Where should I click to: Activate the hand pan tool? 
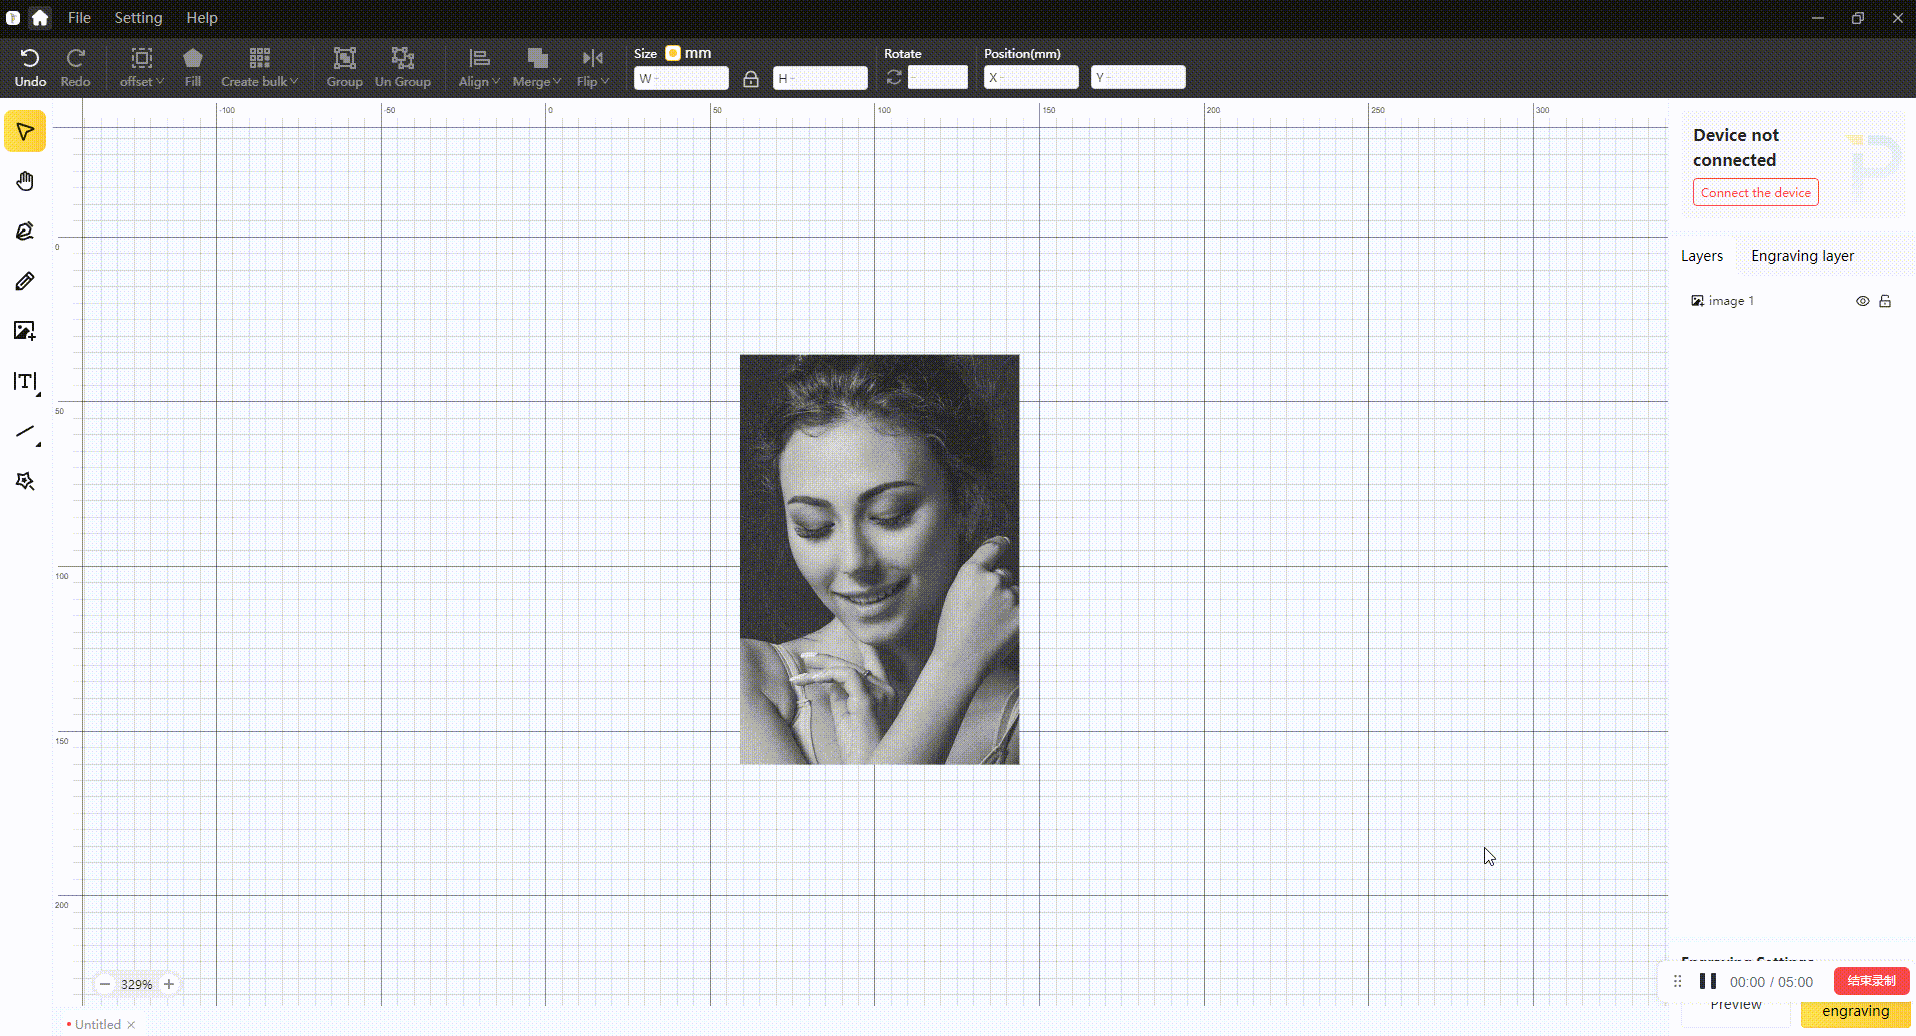[x=25, y=181]
